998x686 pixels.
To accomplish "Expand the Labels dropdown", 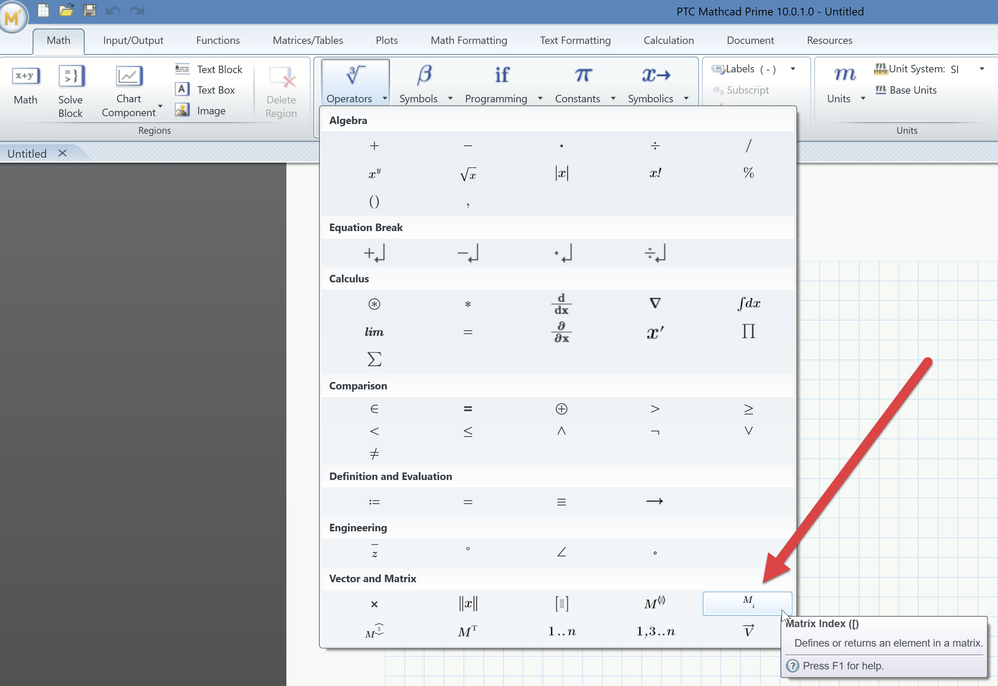I will pos(793,69).
